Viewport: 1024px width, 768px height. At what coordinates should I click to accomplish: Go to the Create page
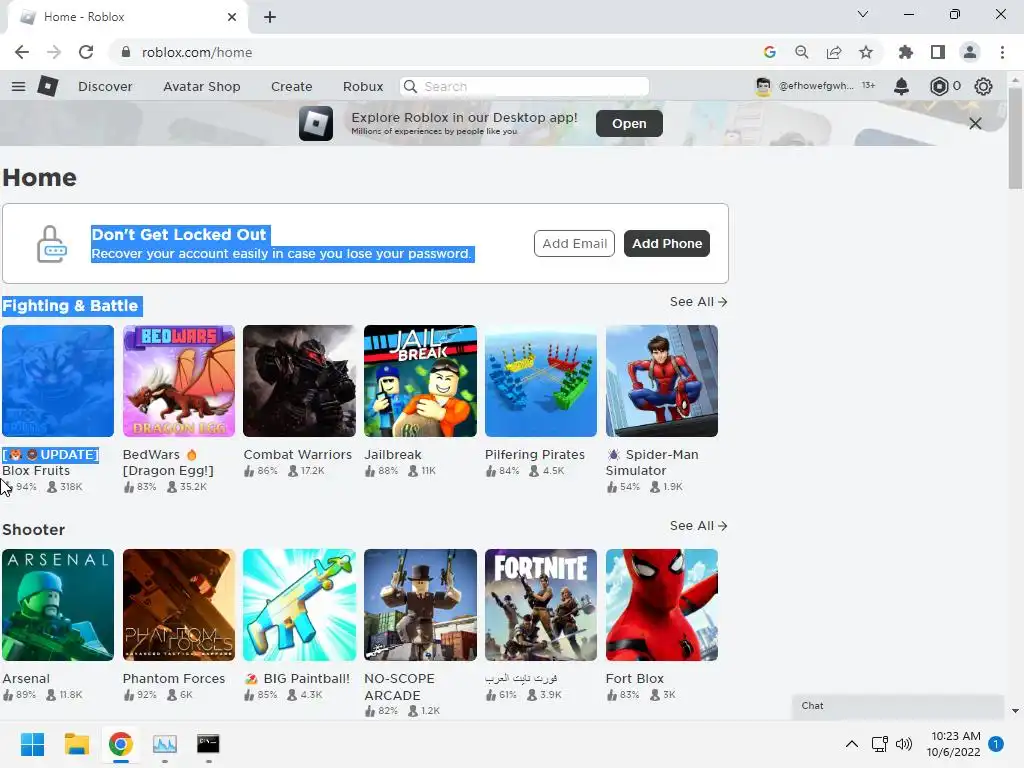[x=291, y=86]
